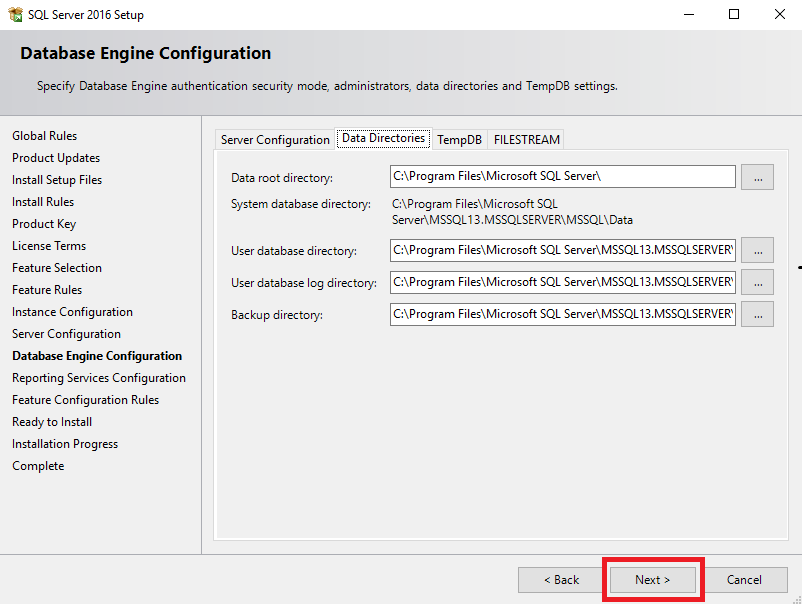Select the FILESTREAM tab

pos(526,140)
